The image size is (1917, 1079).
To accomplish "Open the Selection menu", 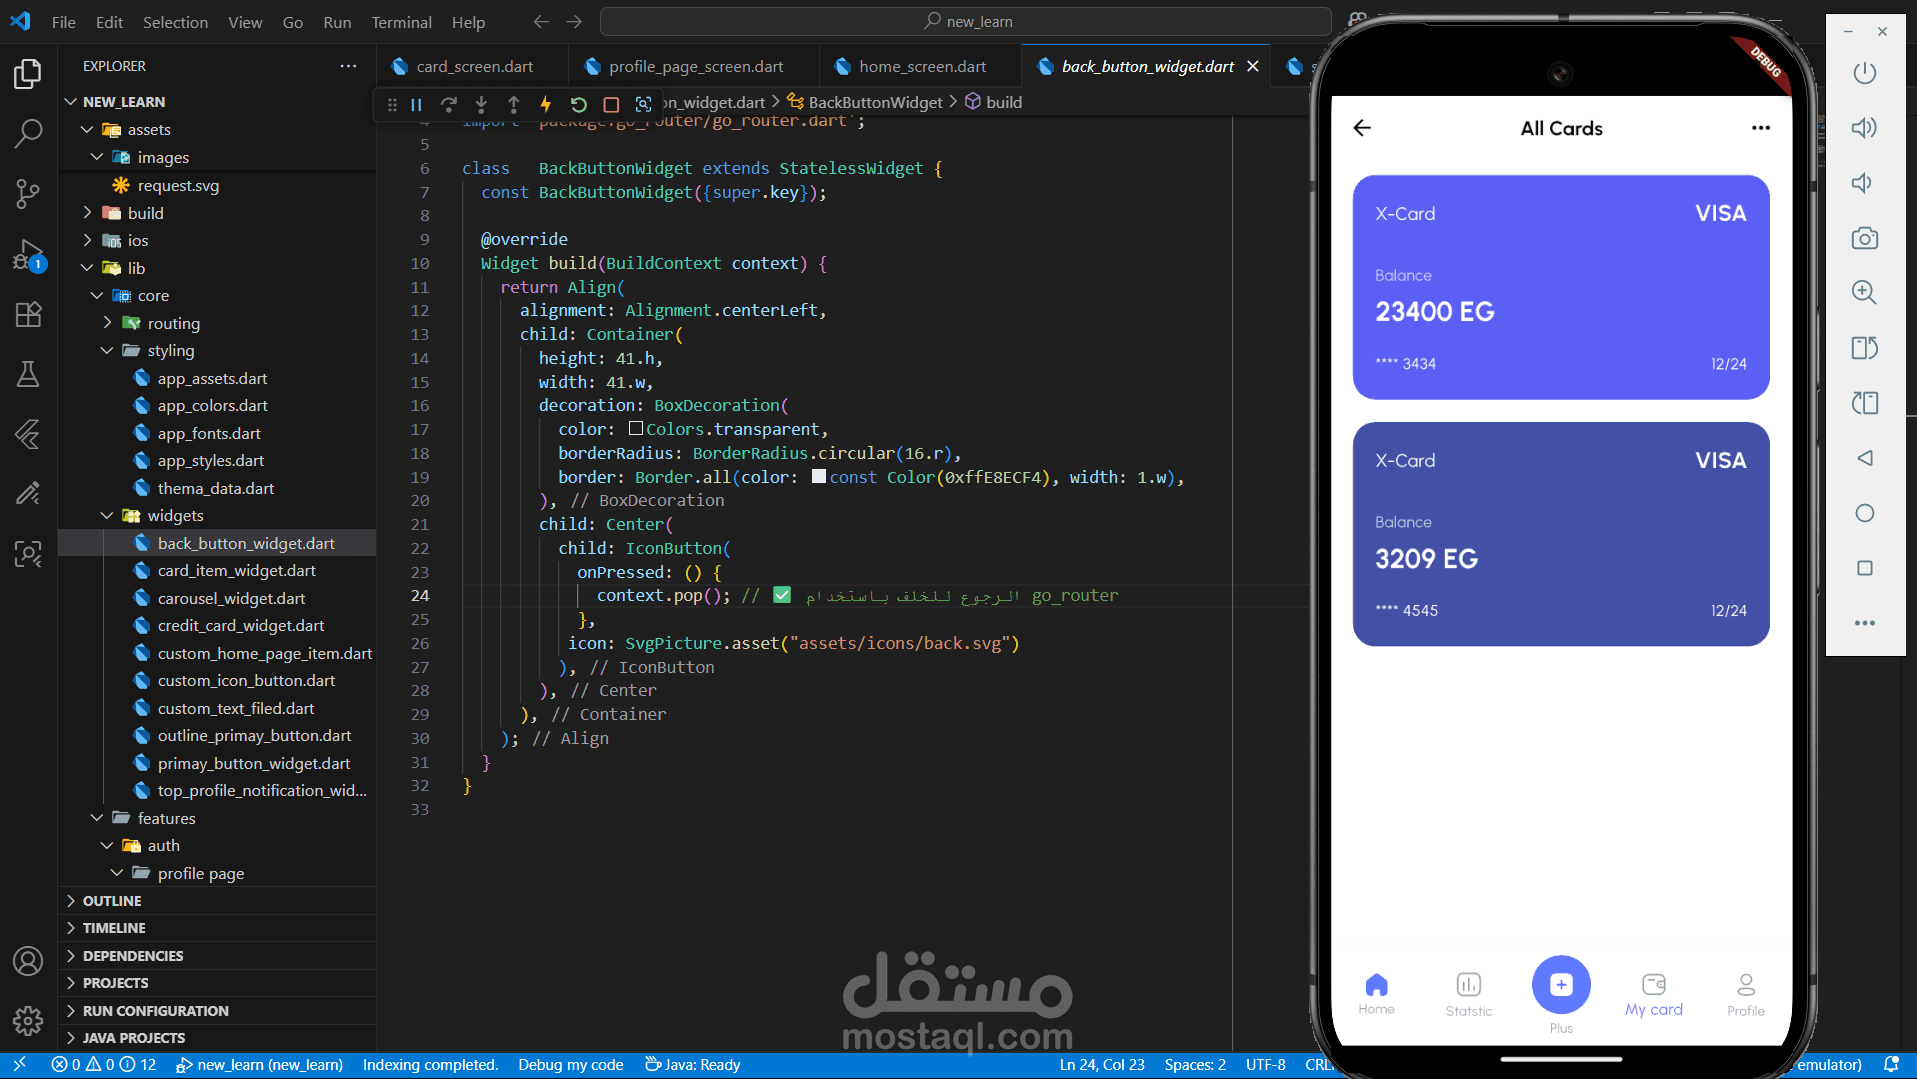I will (x=175, y=22).
